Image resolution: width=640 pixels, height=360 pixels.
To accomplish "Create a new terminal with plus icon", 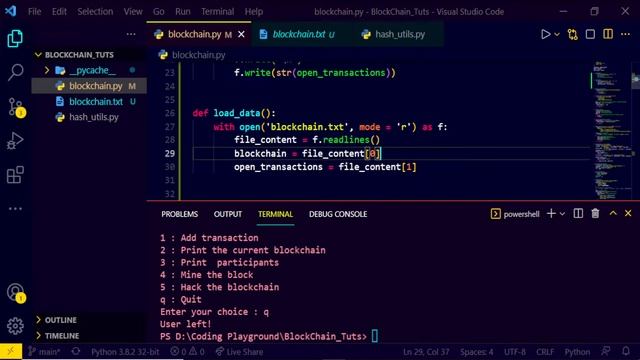I will click(x=551, y=213).
